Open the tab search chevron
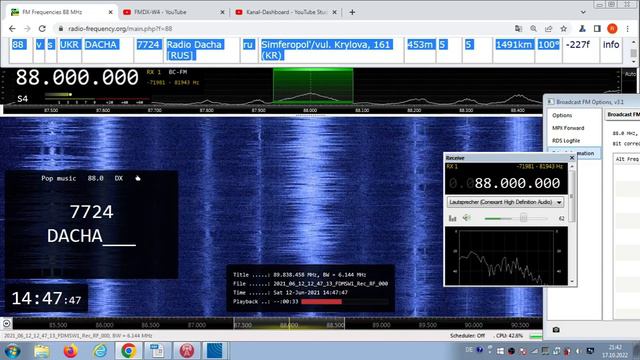The image size is (640, 360). coord(583,12)
